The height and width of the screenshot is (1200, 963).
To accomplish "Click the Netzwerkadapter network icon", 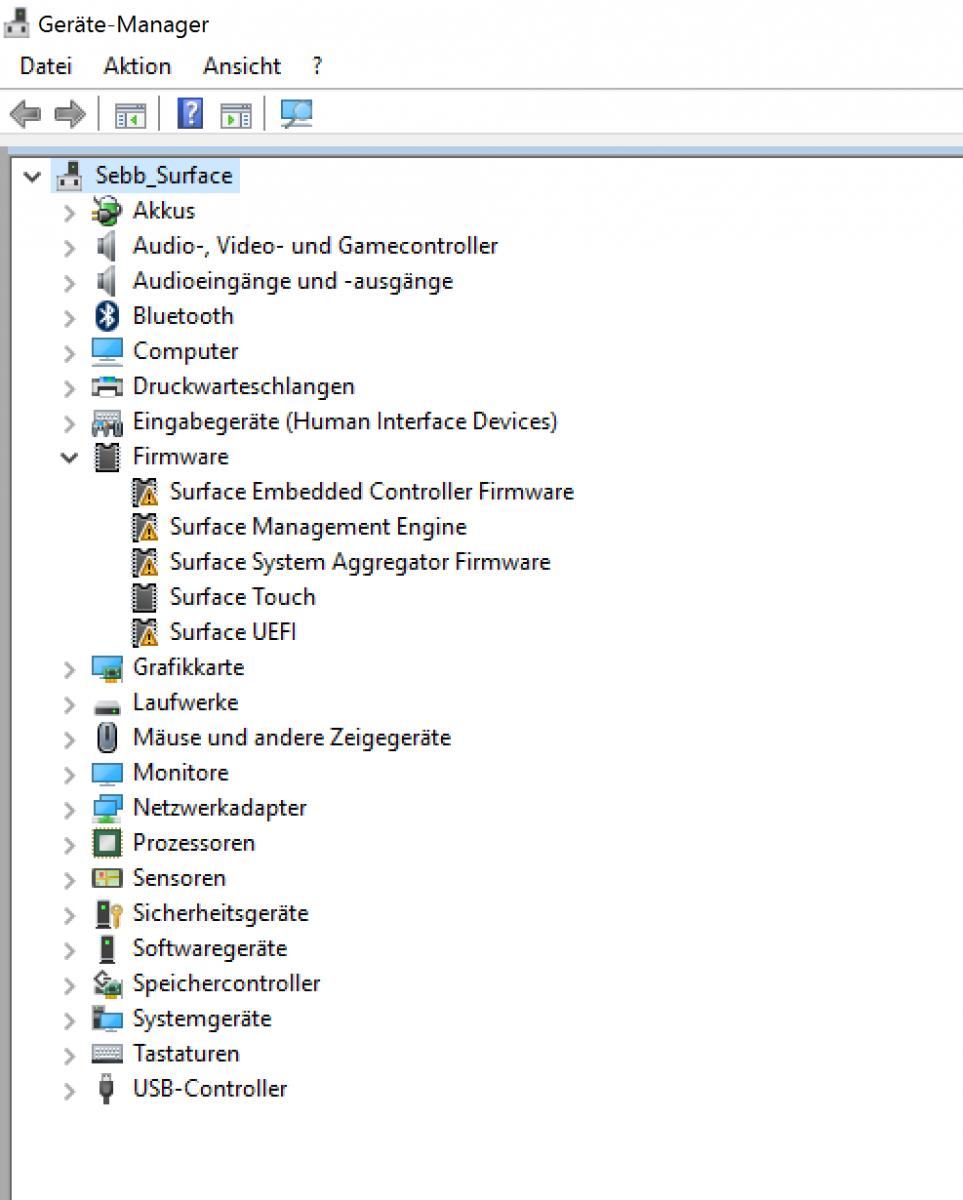I will pyautogui.click(x=106, y=808).
